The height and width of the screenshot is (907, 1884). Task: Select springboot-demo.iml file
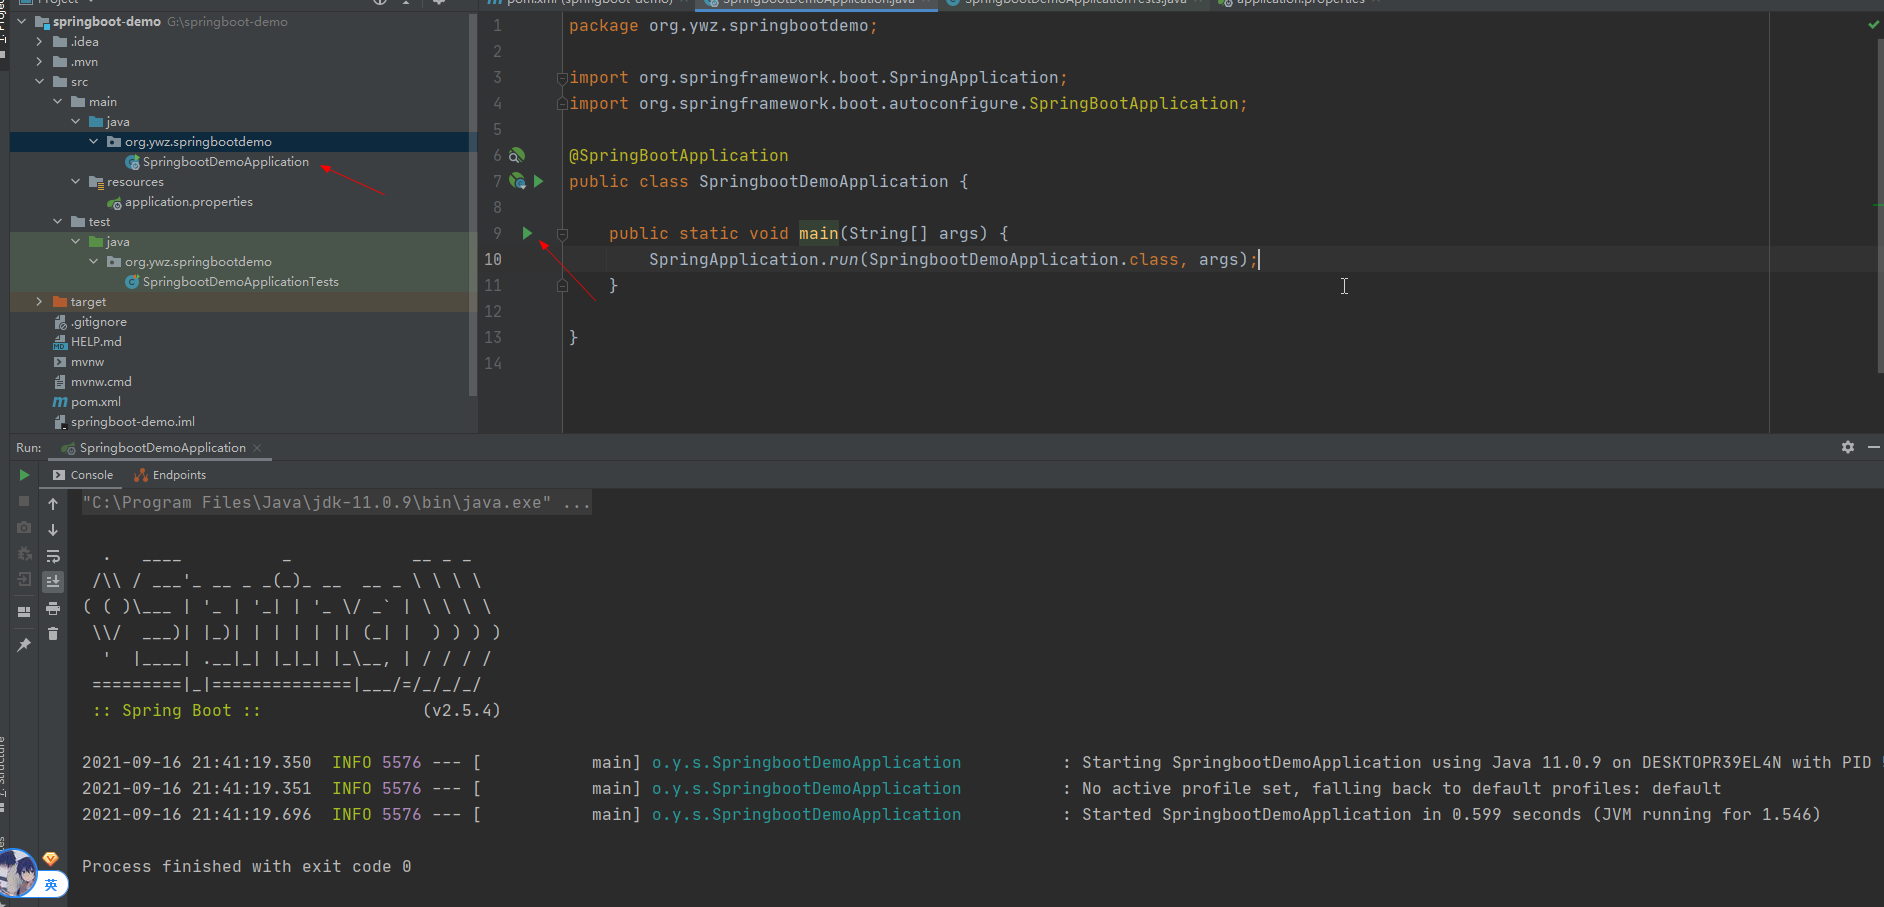pos(132,421)
